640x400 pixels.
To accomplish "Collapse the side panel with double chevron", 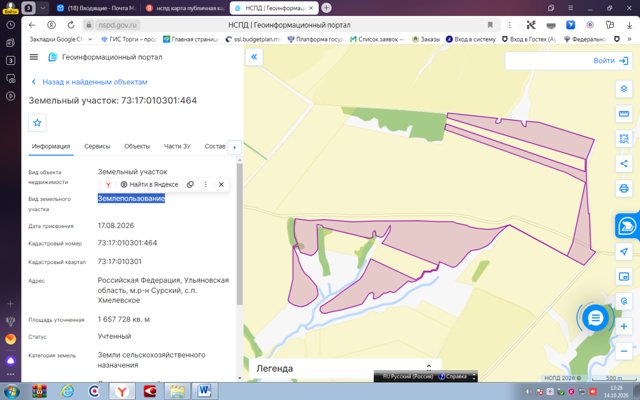I will point(254,57).
